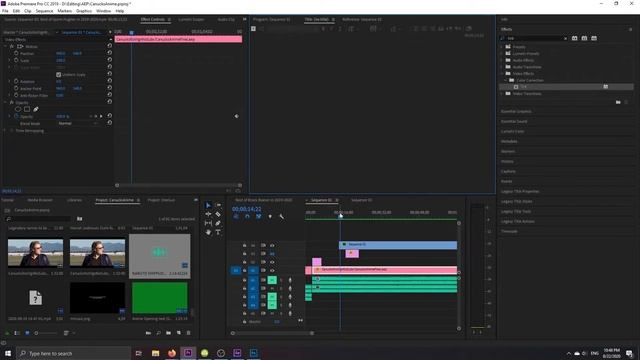The image size is (640, 360).
Task: Click the free draw bezier pen mask icon
Action: tap(36, 109)
